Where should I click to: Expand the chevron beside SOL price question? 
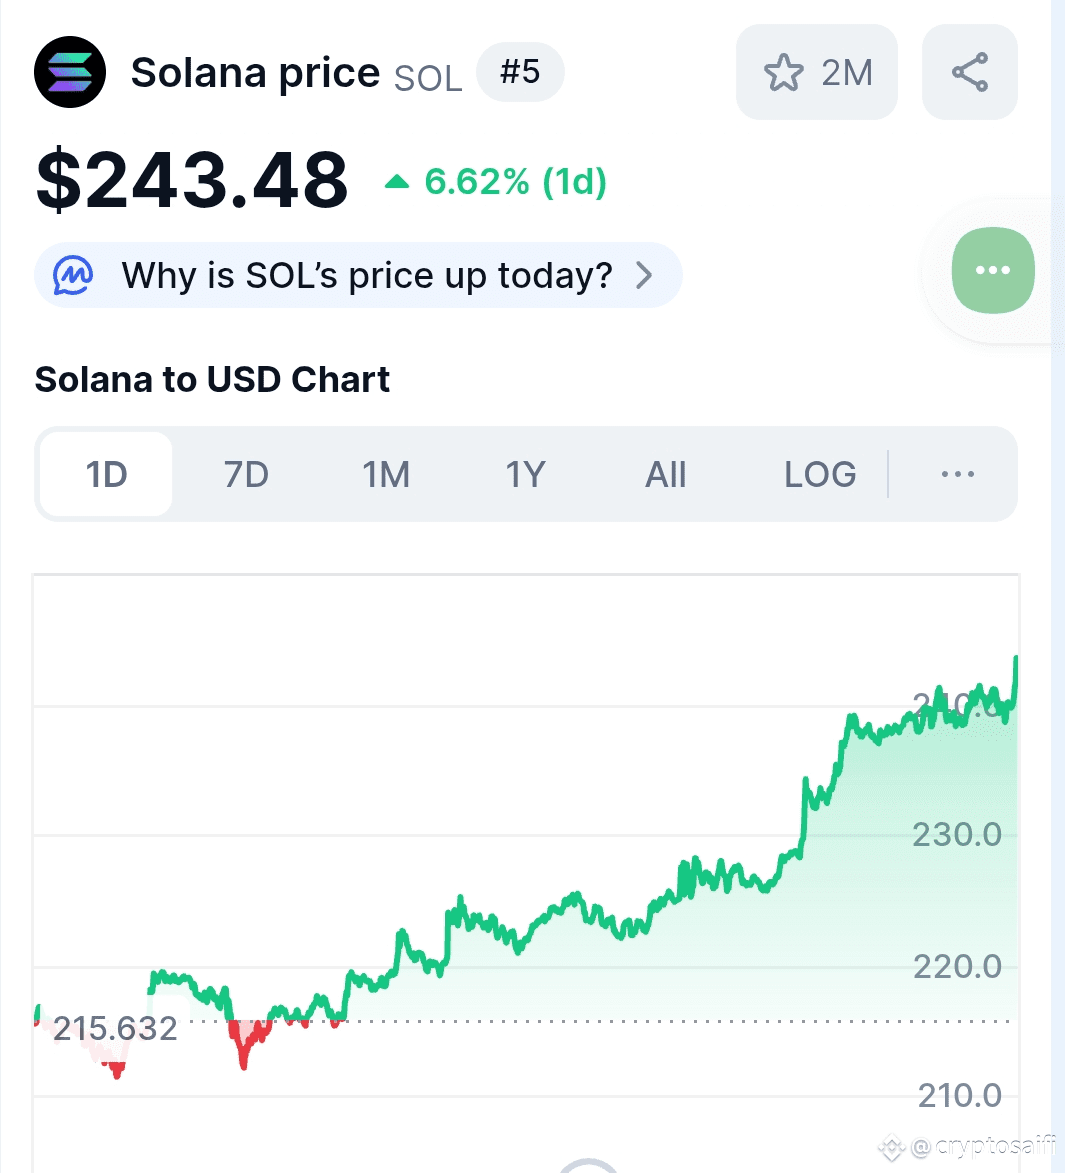[645, 275]
